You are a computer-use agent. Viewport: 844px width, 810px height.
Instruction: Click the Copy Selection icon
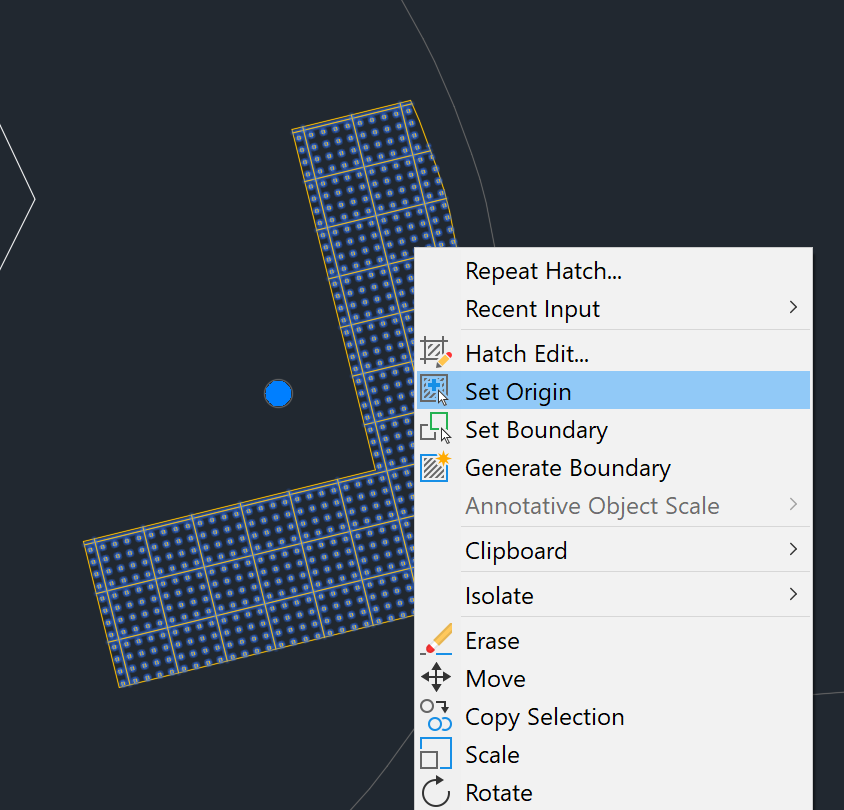[435, 716]
